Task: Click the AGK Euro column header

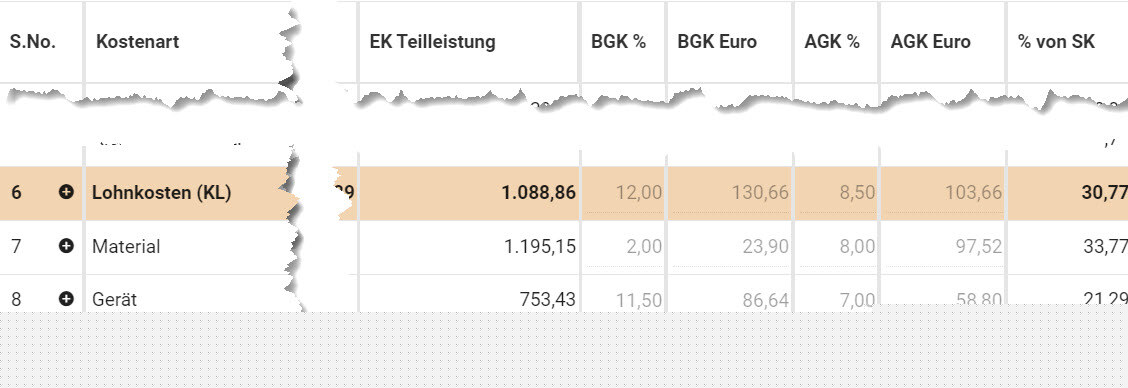Action: point(930,42)
